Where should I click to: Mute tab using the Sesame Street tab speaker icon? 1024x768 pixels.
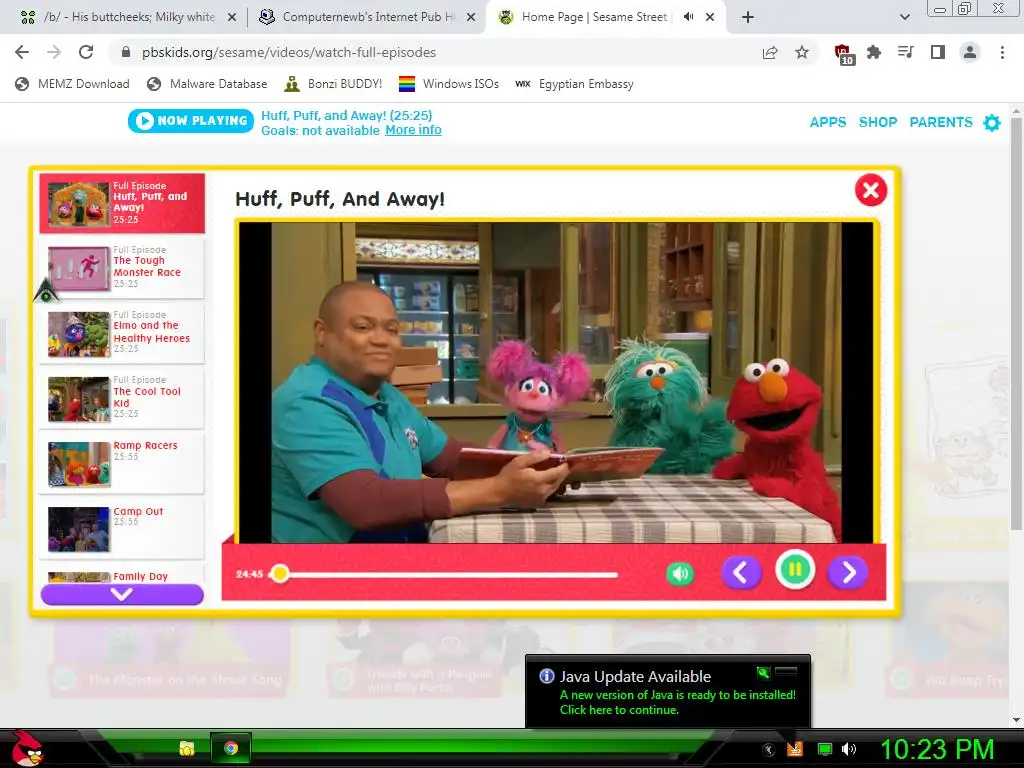pos(688,17)
